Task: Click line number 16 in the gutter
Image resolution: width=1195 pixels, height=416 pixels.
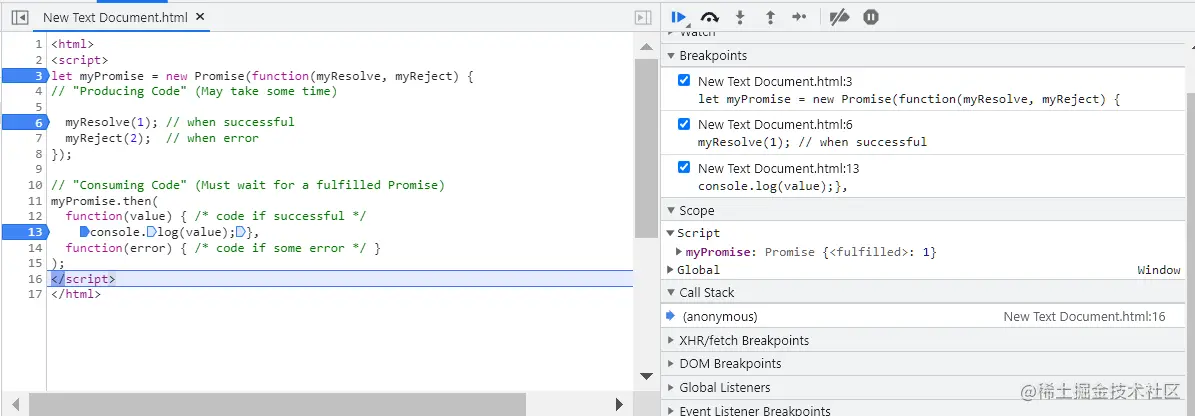Action: (x=35, y=279)
